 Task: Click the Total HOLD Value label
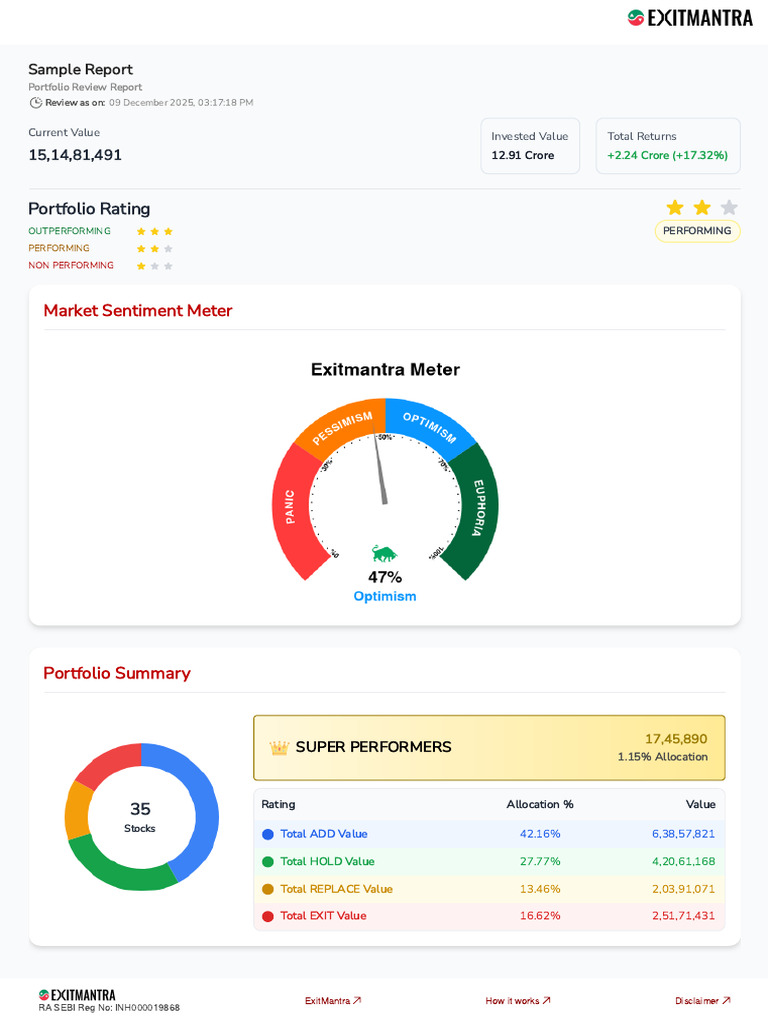(327, 861)
